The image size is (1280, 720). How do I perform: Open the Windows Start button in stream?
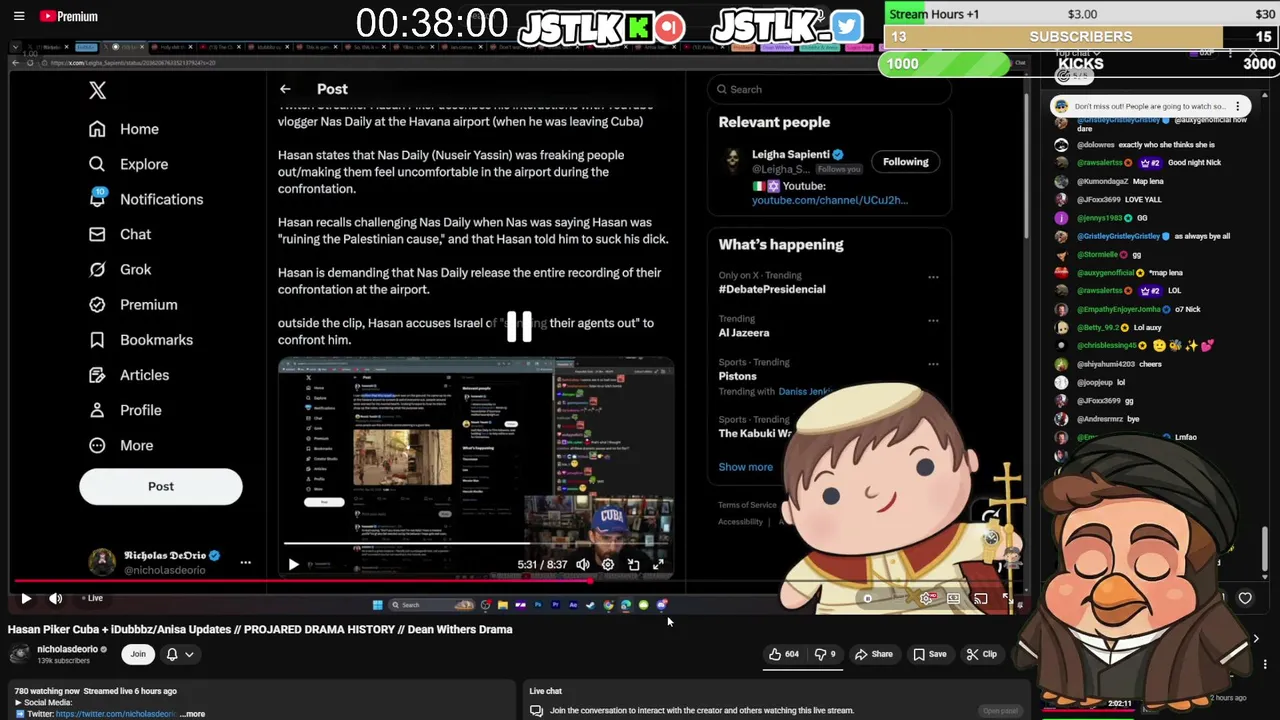[377, 605]
